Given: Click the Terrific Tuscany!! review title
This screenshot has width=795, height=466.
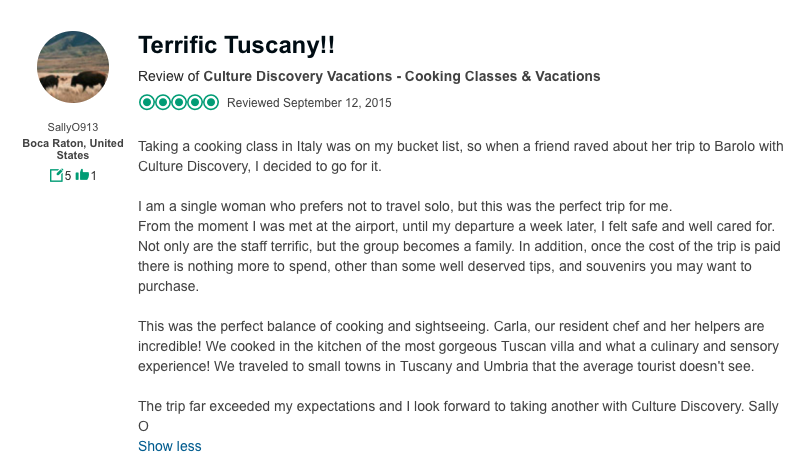Looking at the screenshot, I should point(236,45).
